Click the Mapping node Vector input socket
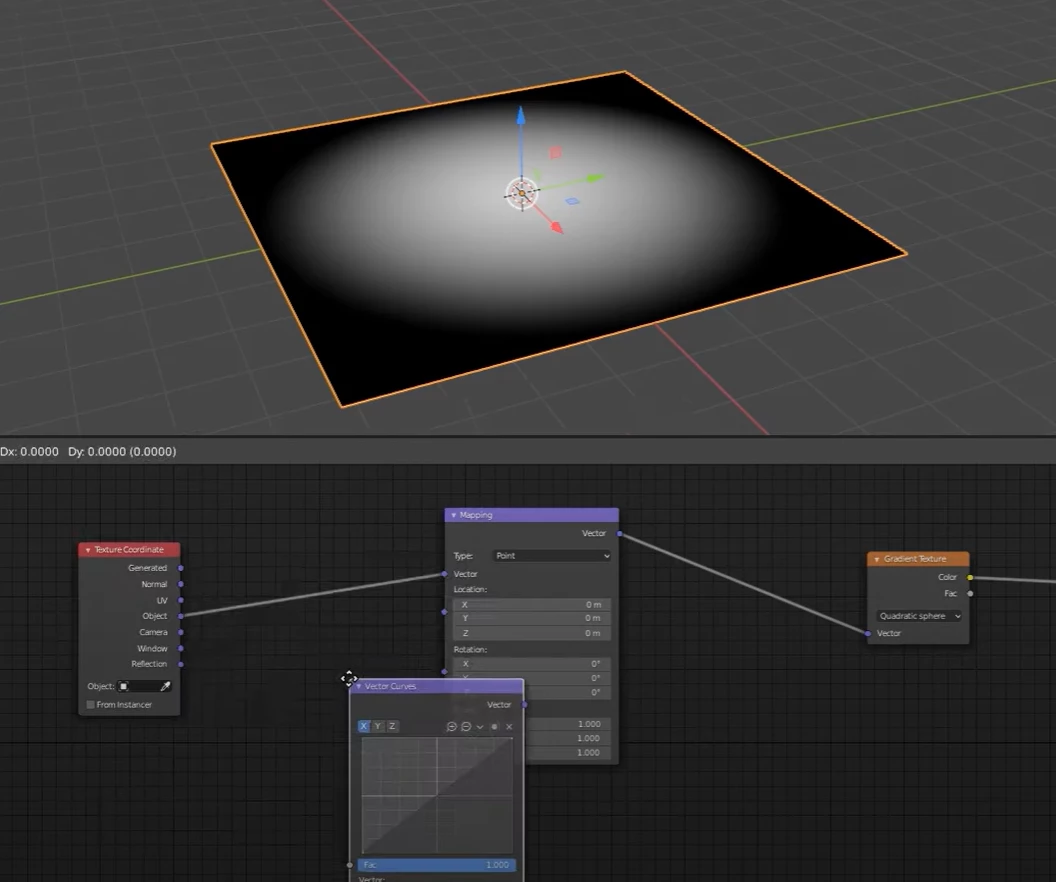The width and height of the screenshot is (1056, 882). [444, 574]
